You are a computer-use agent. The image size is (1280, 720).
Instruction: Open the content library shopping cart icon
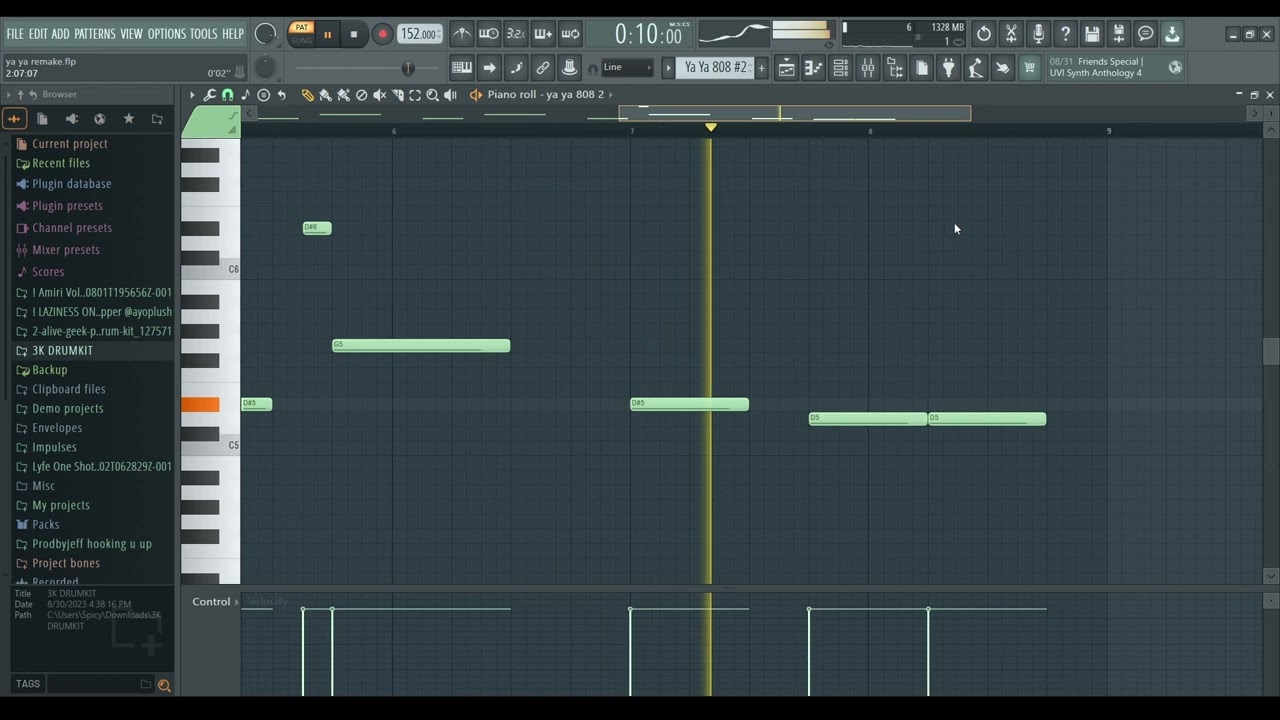(x=1029, y=68)
